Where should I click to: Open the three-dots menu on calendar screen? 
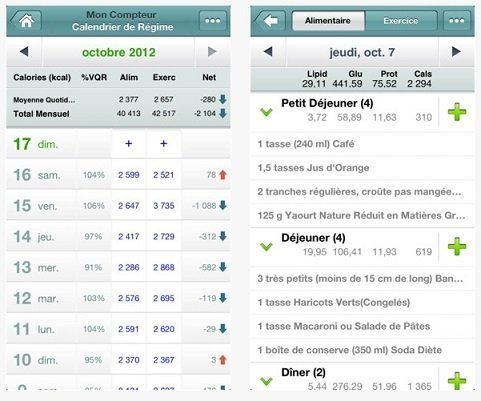point(212,21)
